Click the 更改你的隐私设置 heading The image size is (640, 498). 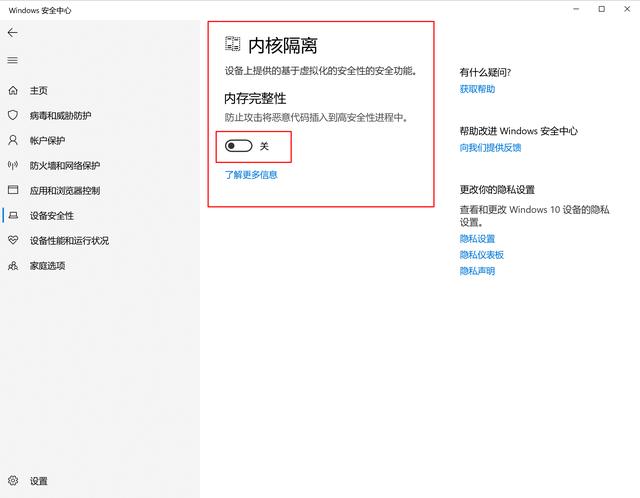pos(497,190)
